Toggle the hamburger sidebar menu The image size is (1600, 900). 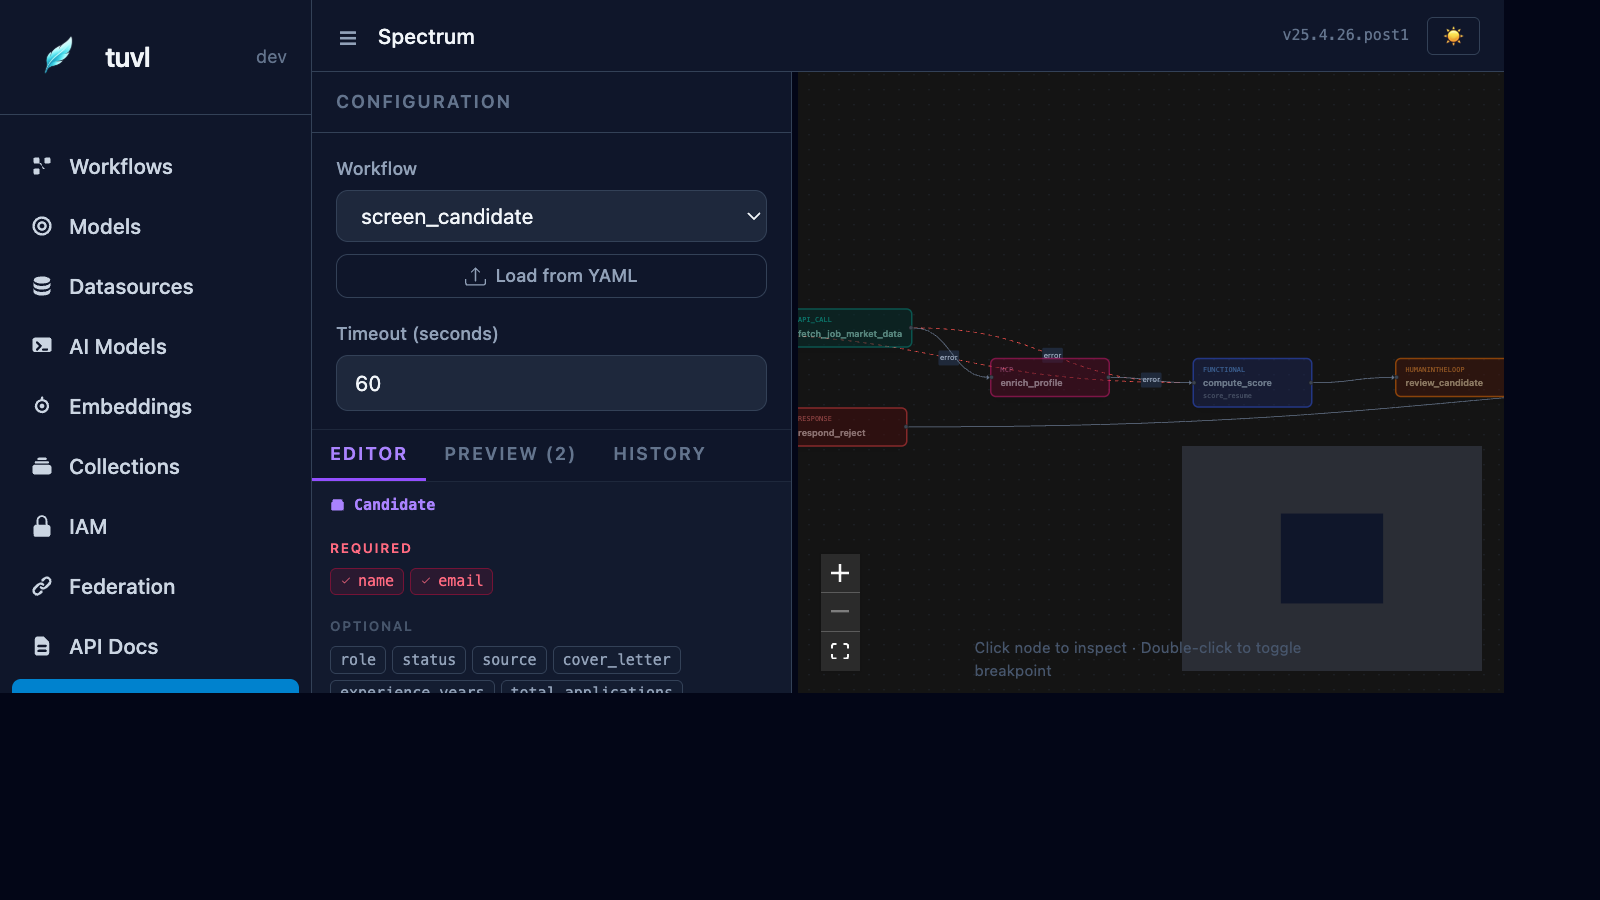(348, 38)
